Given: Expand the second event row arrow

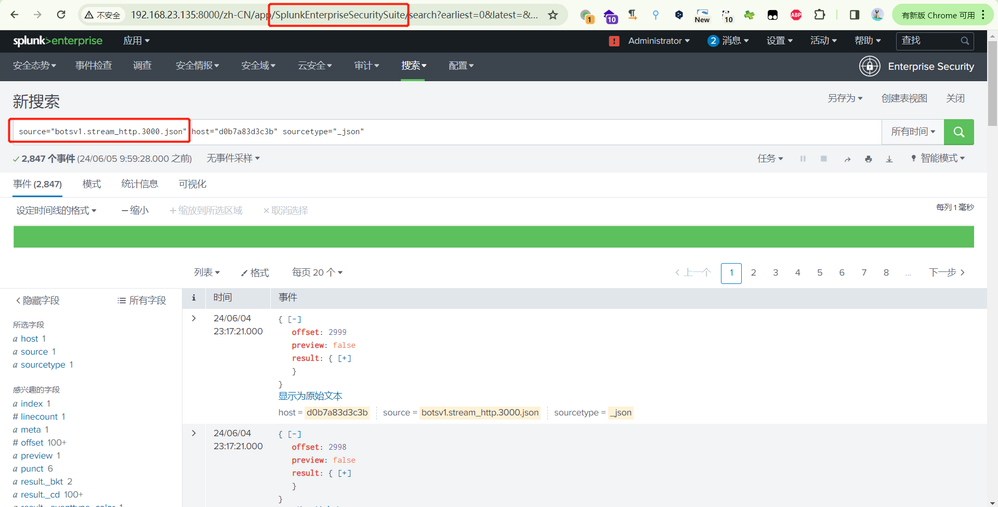Looking at the screenshot, I should [x=194, y=433].
